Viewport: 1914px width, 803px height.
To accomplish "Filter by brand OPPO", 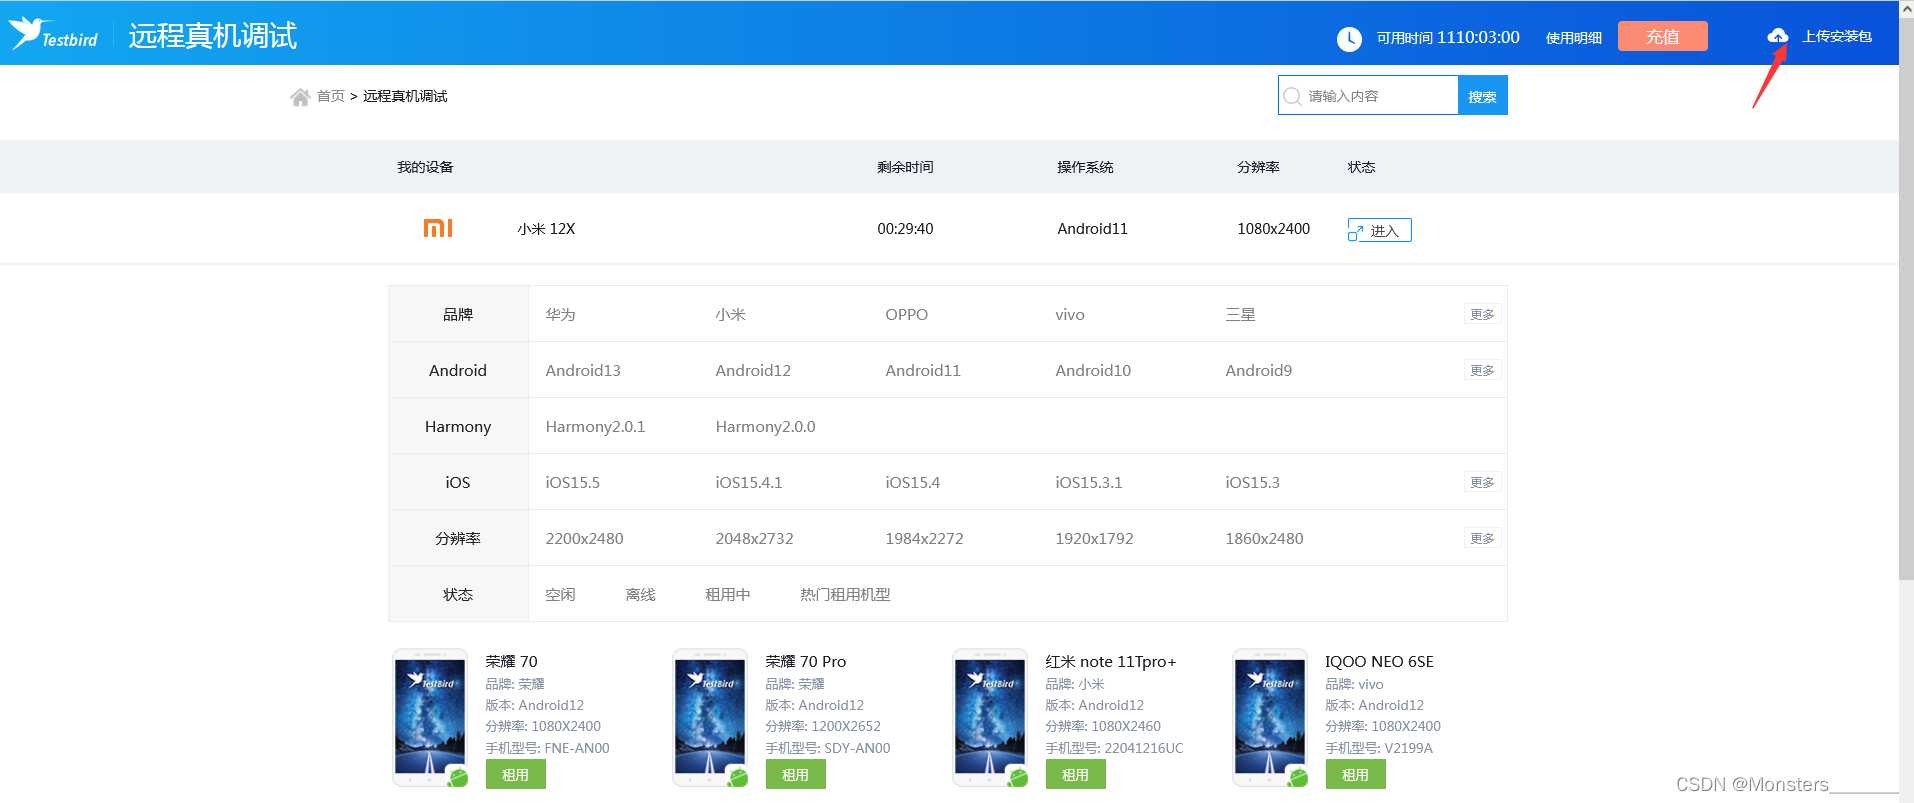I will pyautogui.click(x=906, y=314).
